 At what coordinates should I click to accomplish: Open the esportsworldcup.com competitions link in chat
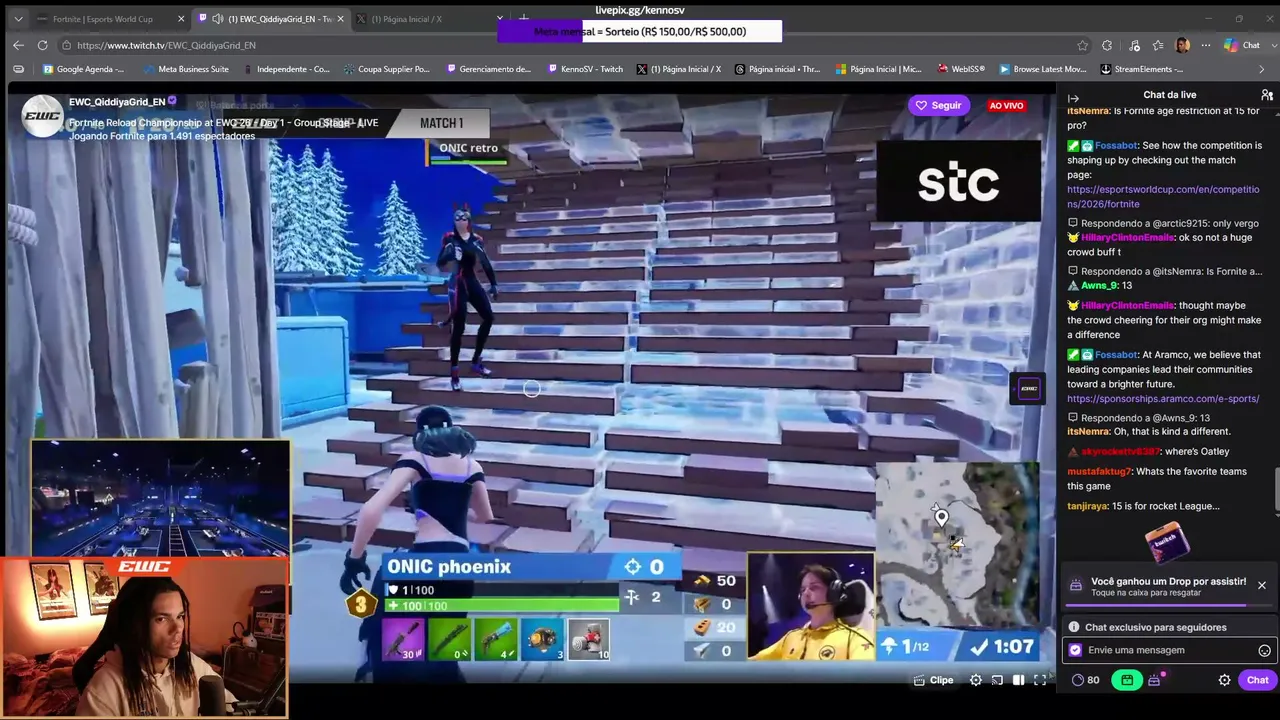pos(1163,196)
